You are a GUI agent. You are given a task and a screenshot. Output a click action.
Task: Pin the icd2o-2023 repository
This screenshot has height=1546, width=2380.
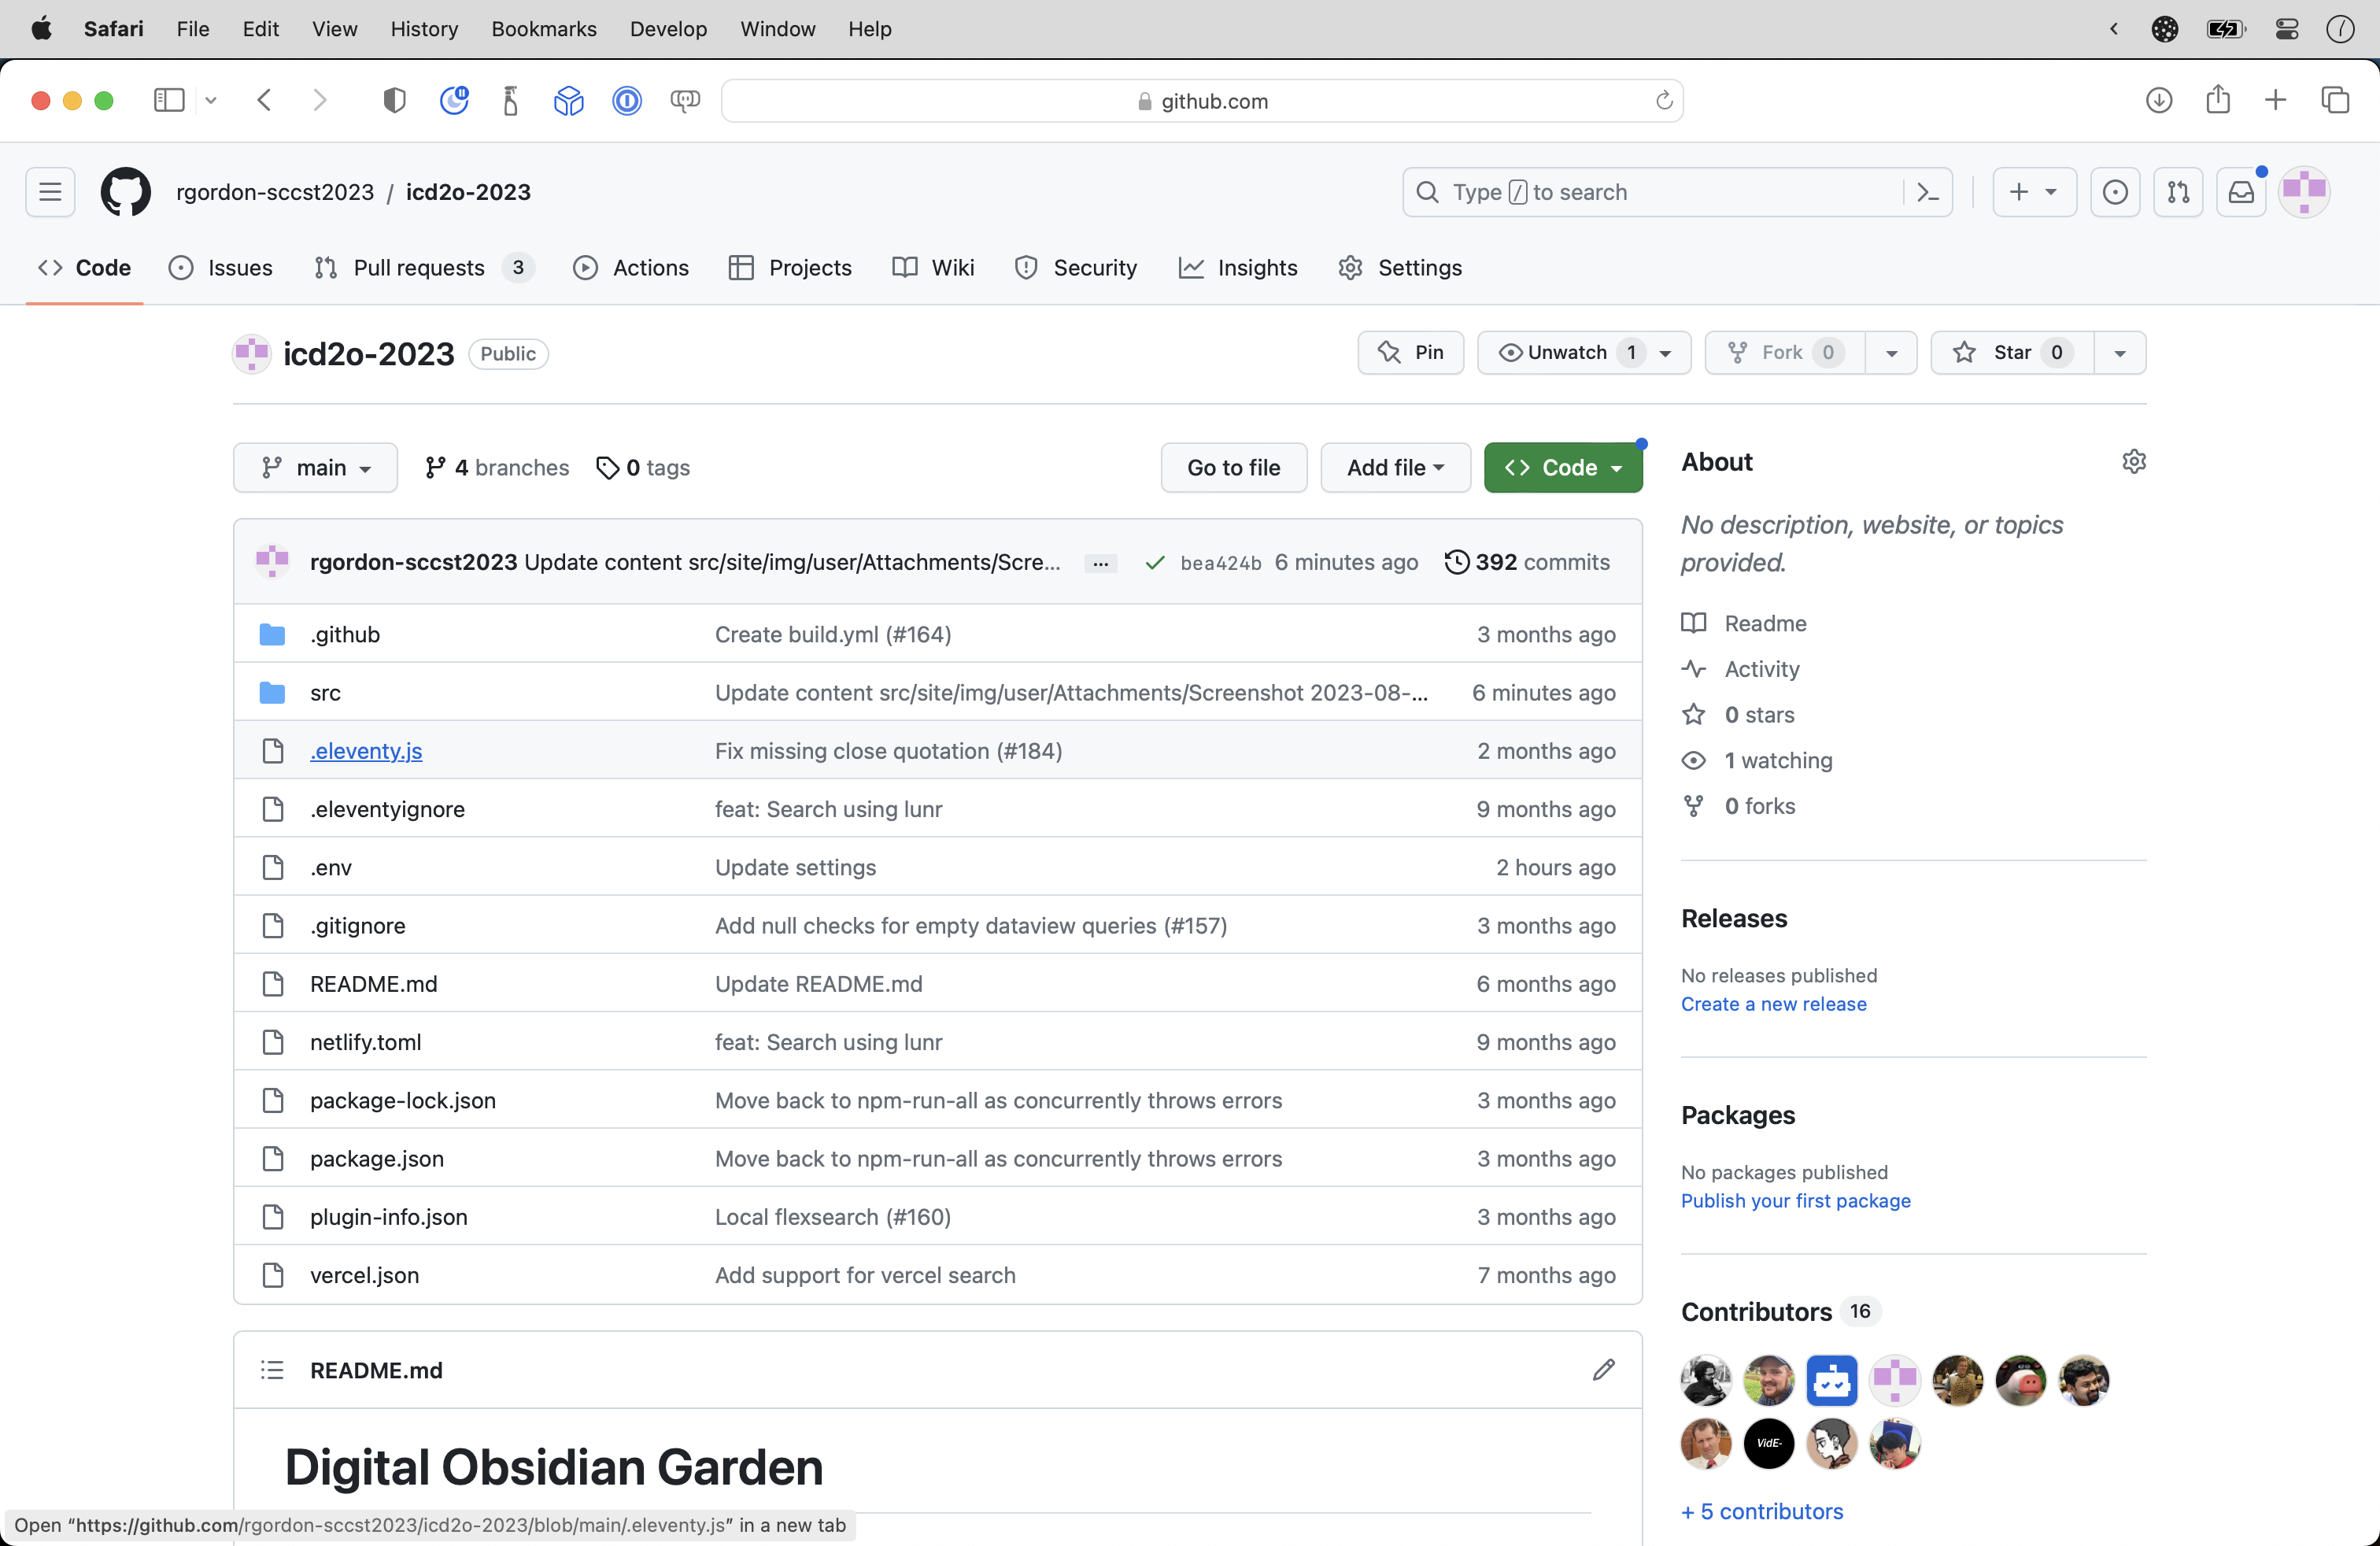pos(1411,353)
